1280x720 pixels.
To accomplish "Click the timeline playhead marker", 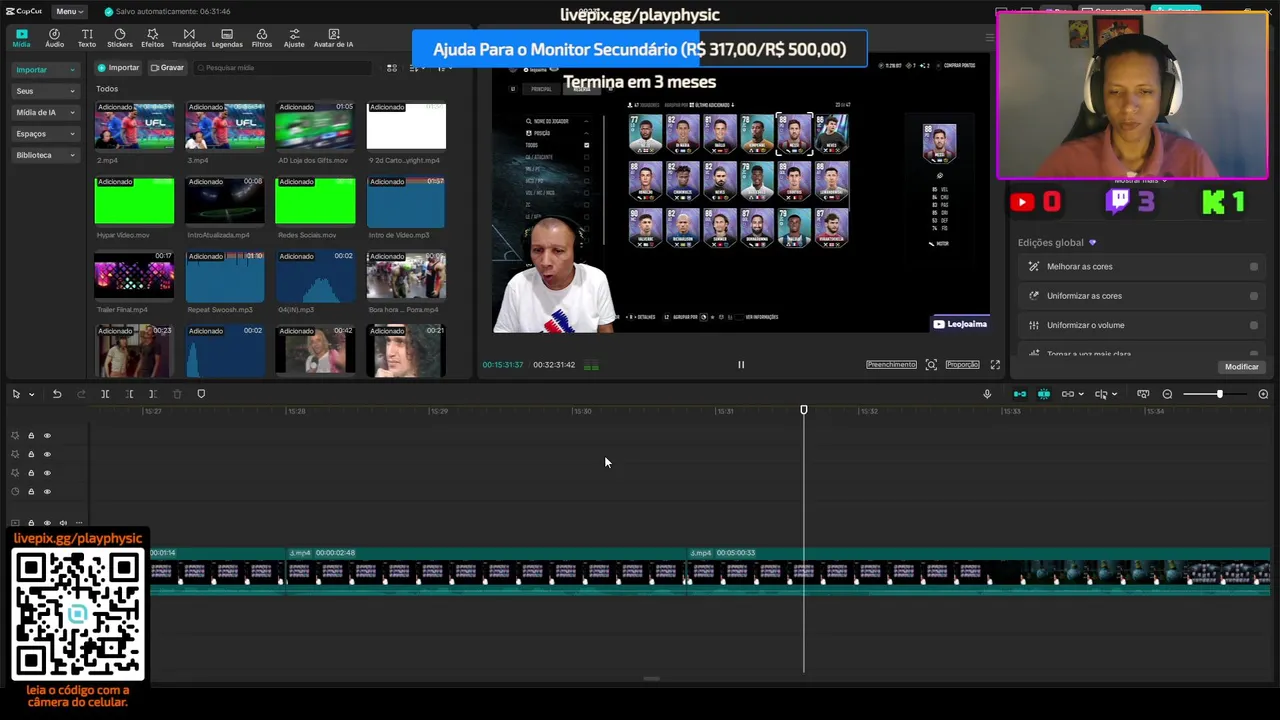I will (804, 410).
